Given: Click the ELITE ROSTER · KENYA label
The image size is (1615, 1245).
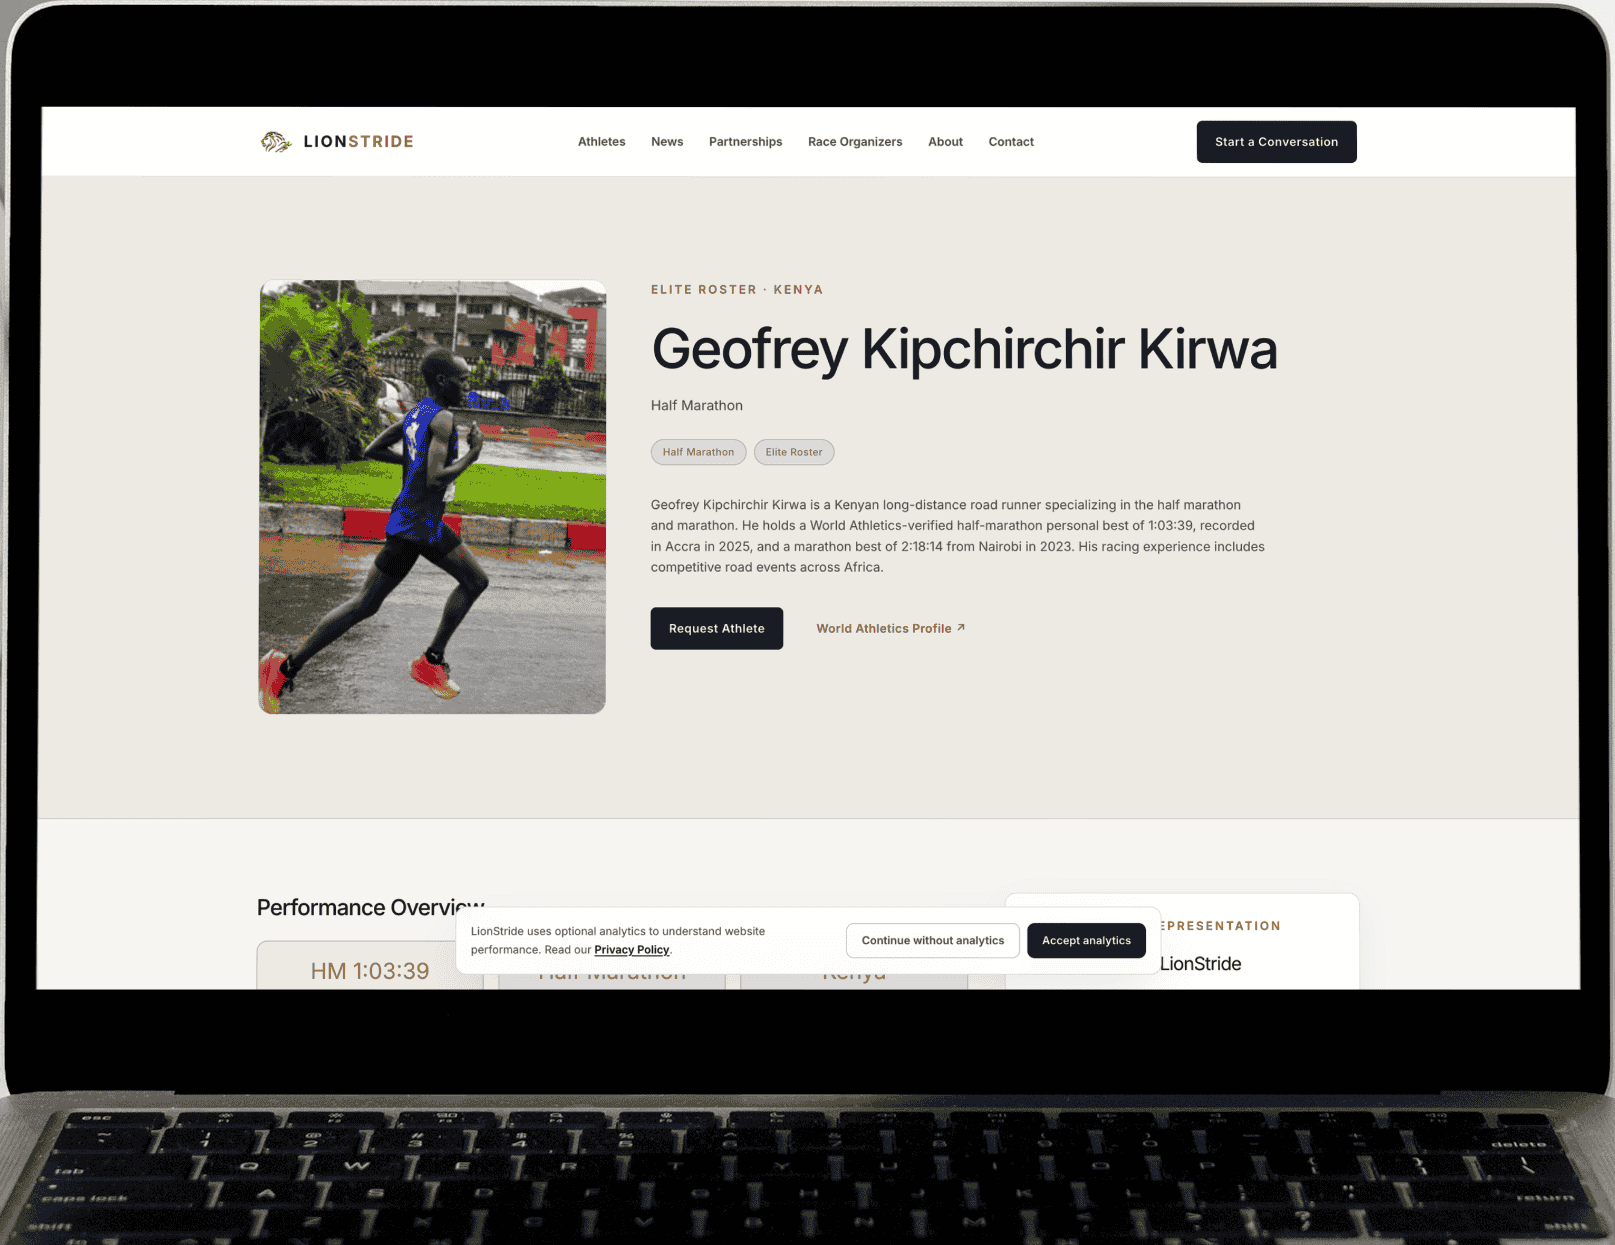Looking at the screenshot, I should (737, 290).
